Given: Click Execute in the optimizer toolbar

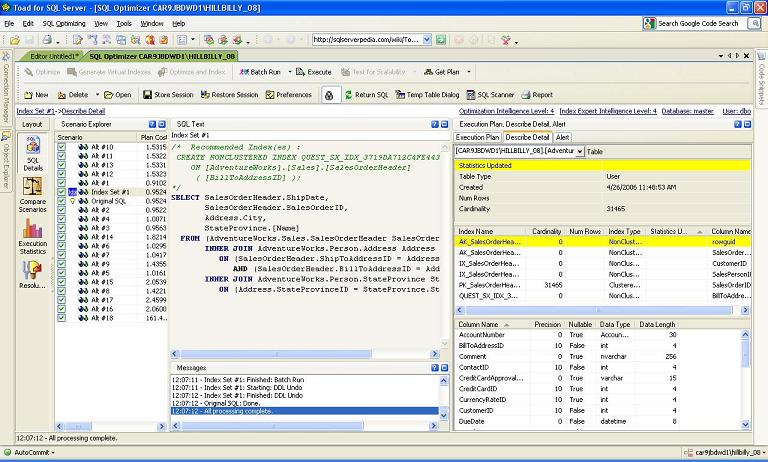Looking at the screenshot, I should 314,72.
